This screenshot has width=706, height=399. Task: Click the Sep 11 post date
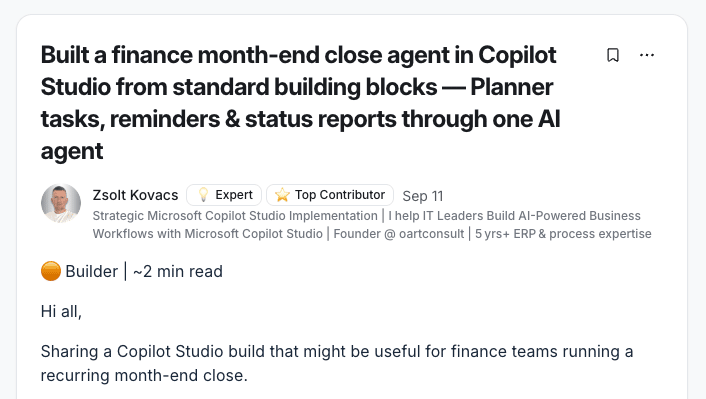coord(423,196)
